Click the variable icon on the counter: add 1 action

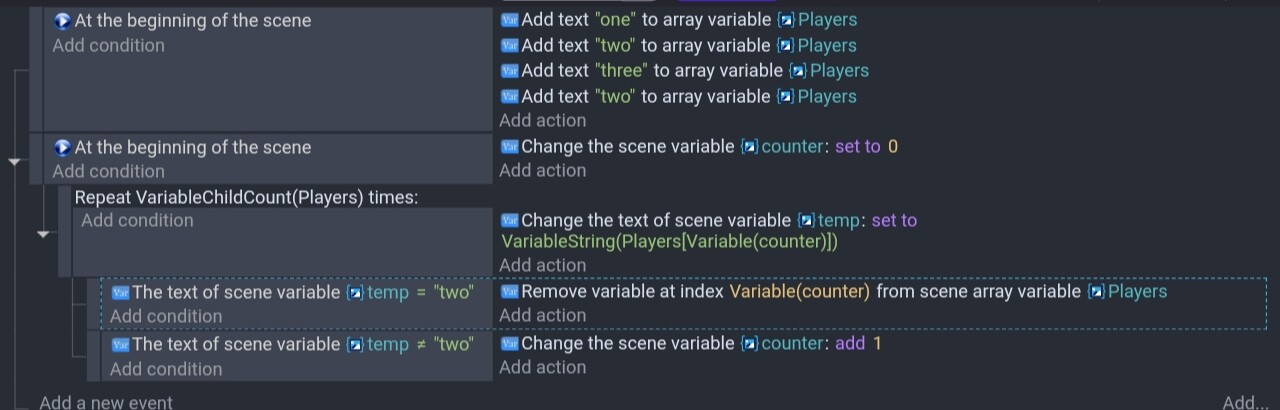(x=509, y=344)
